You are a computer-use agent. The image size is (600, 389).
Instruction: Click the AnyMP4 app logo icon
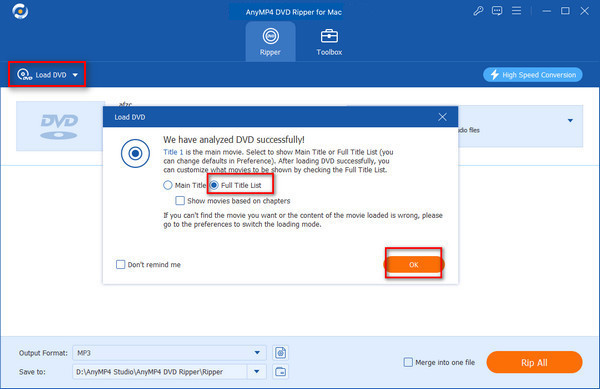click(20, 11)
